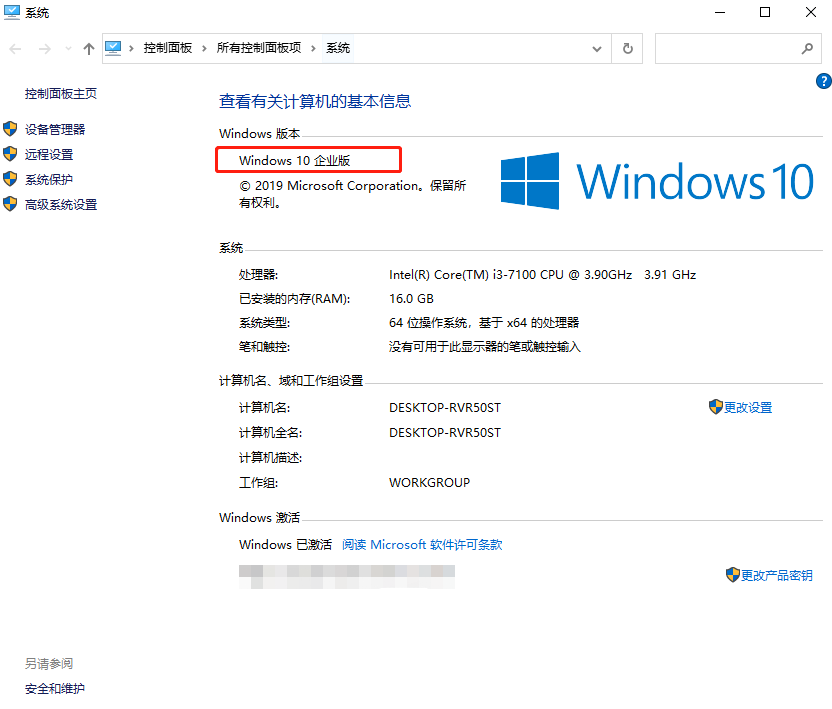Click the pen and touch value 没有可用于此显示器的笔或触控输入
Image resolution: width=832 pixels, height=709 pixels.
[x=485, y=347]
